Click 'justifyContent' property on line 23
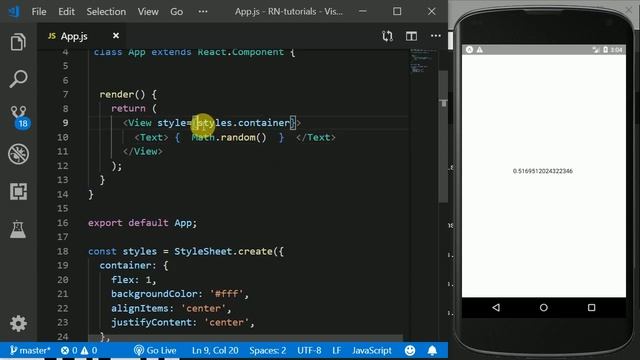The width and height of the screenshot is (640, 360). click(151, 322)
